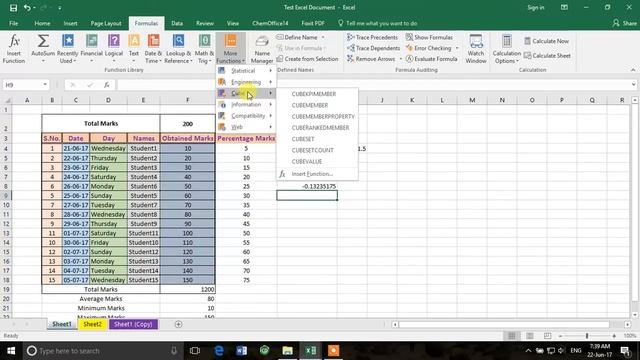640x360 pixels.
Task: Switch to the Insert ribbon tab
Action: 70,23
